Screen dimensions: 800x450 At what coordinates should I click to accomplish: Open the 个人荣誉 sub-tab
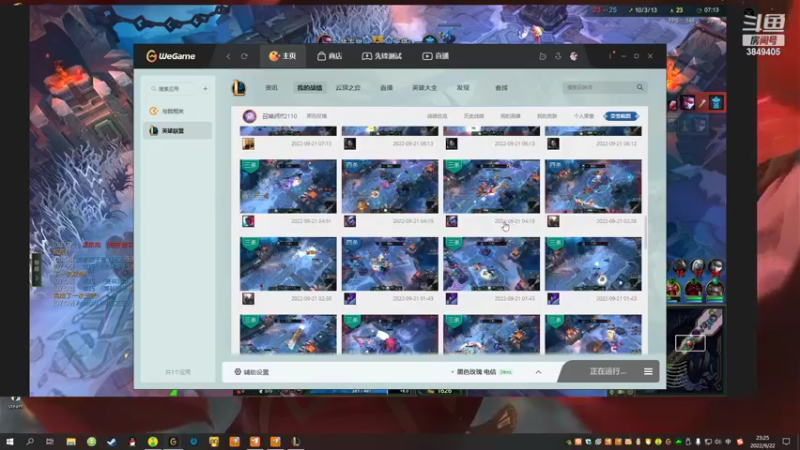click(584, 116)
